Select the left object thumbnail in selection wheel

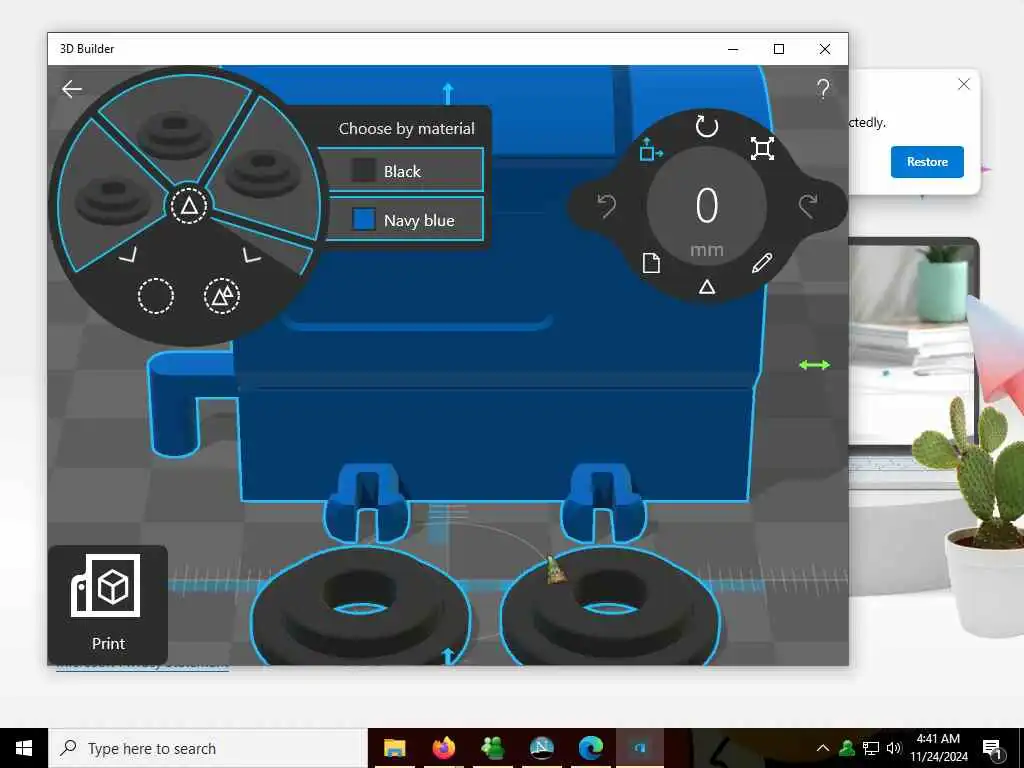(x=112, y=199)
